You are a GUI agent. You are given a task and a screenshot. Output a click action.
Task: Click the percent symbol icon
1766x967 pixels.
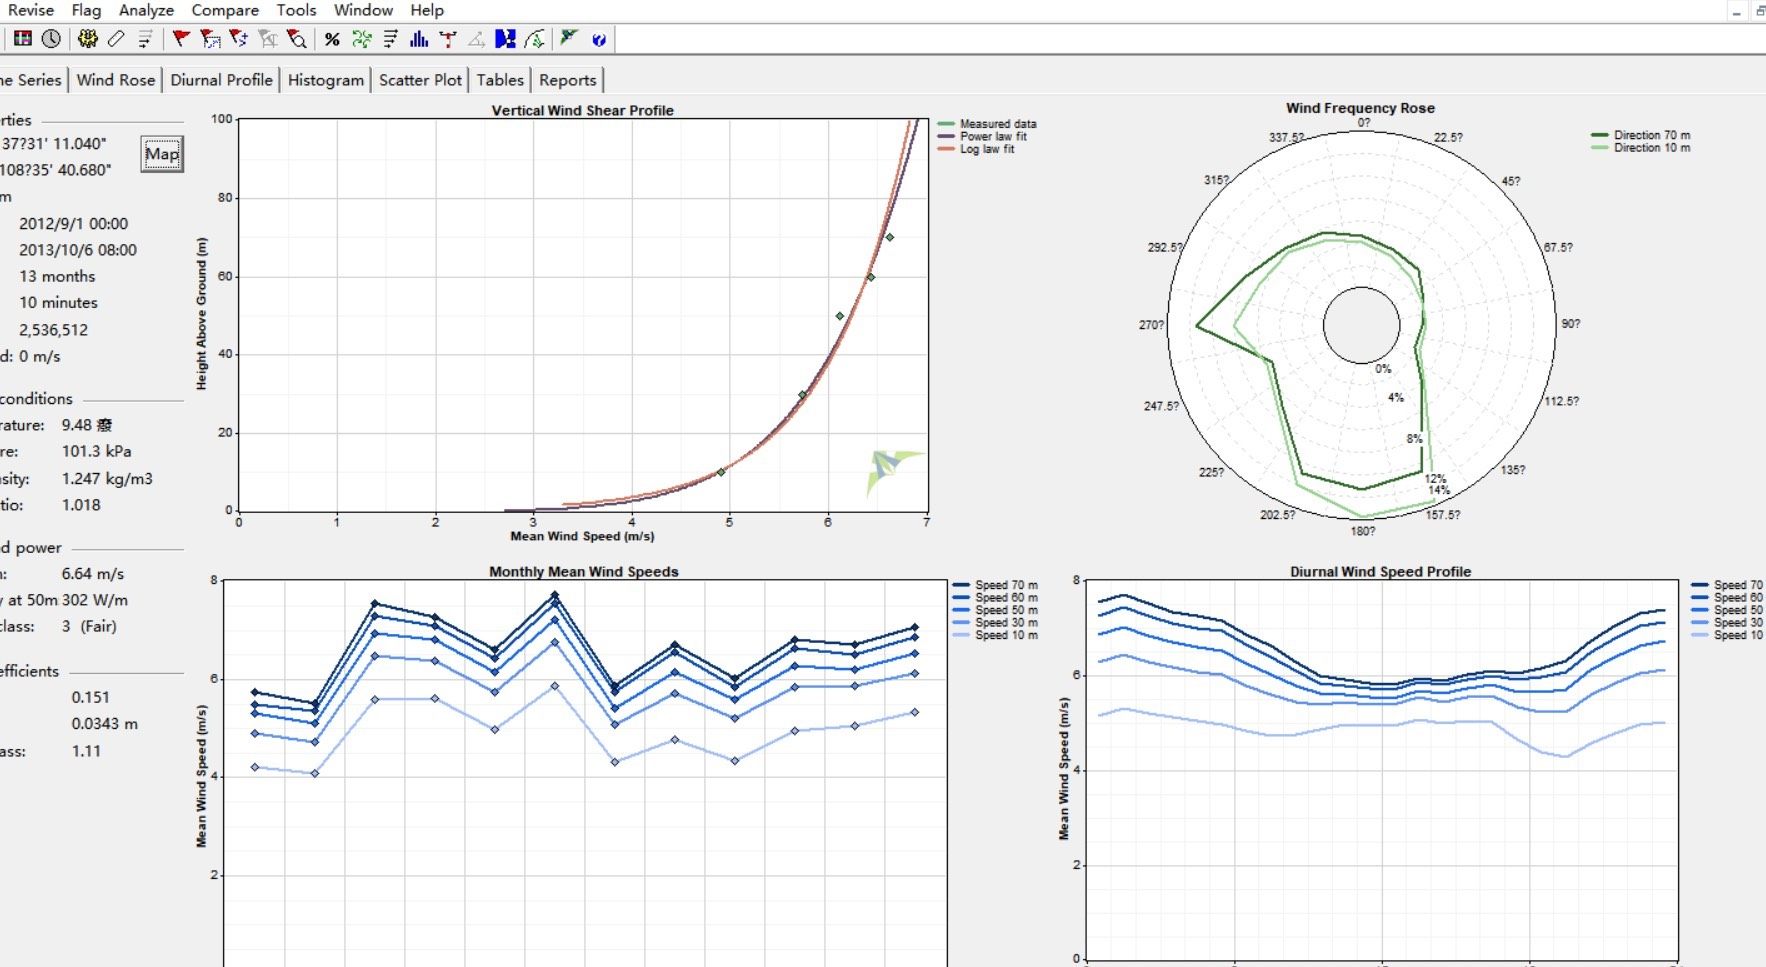coord(332,39)
